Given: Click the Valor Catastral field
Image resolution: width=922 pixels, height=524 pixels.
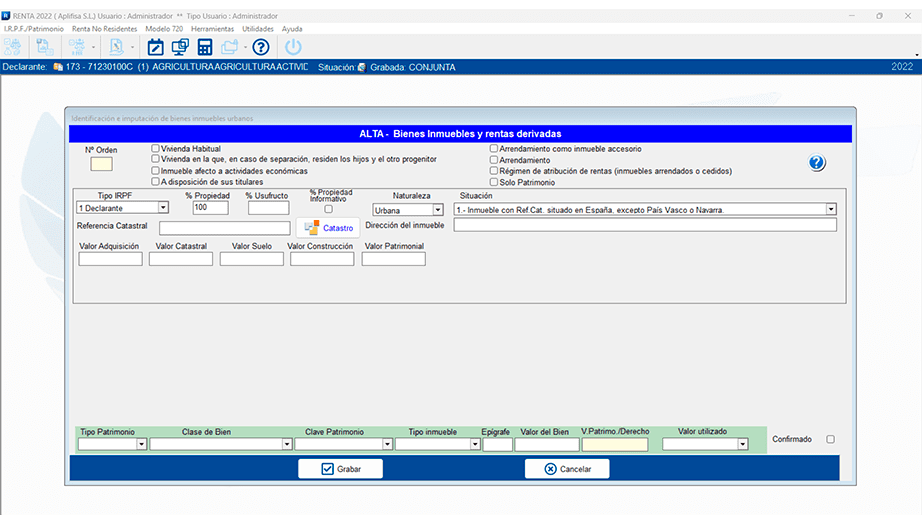Looking at the screenshot, I should coord(181,259).
